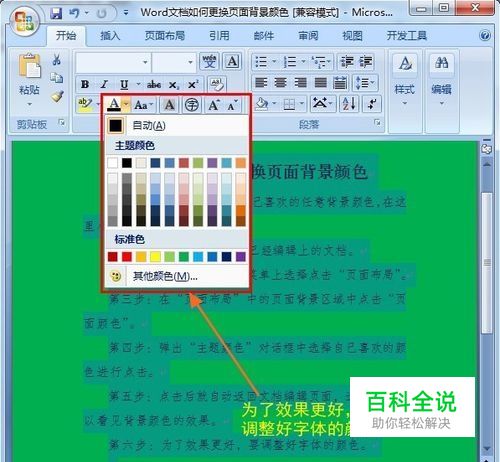Increase paragraph indent
Viewport: 500px width, 462px height.
pyautogui.click(x=365, y=62)
